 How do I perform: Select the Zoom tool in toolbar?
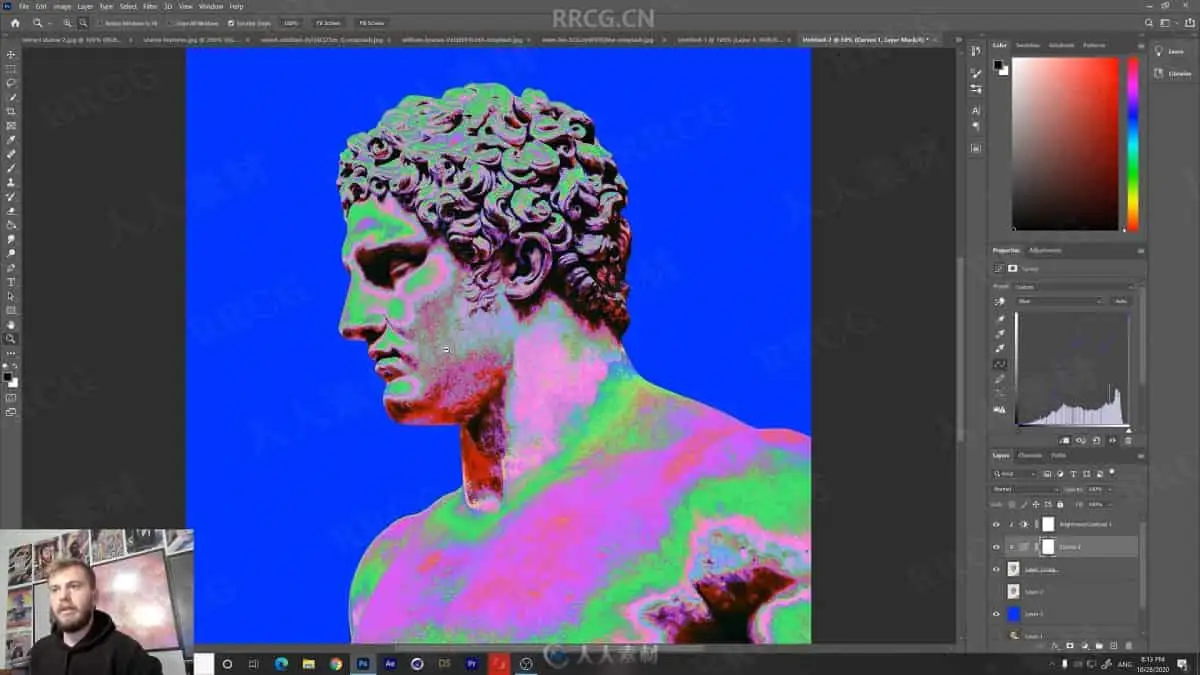click(x=11, y=339)
